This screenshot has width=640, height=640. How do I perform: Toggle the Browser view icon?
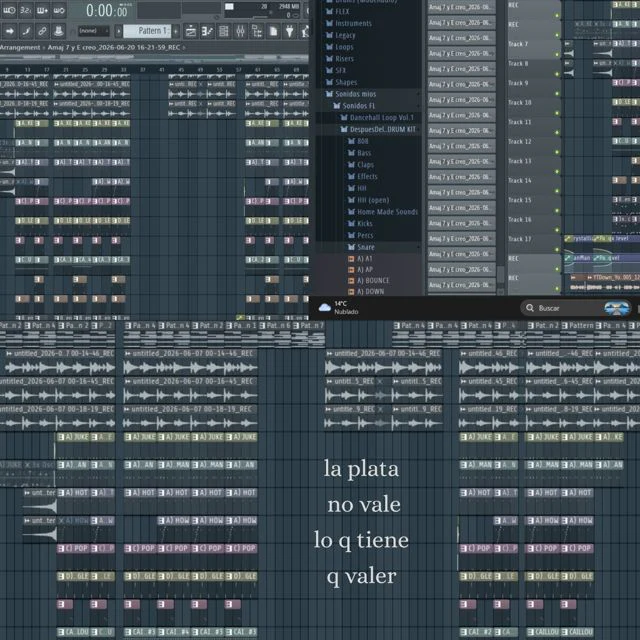coord(257,31)
